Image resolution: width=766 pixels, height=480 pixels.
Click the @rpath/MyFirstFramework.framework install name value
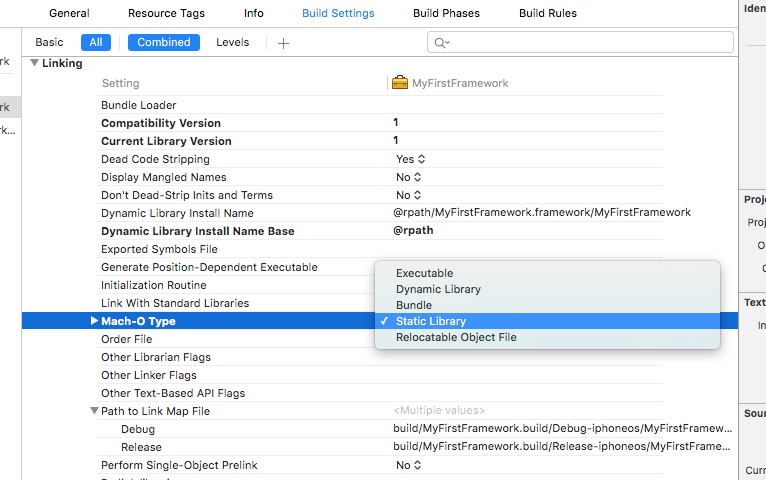coord(542,212)
